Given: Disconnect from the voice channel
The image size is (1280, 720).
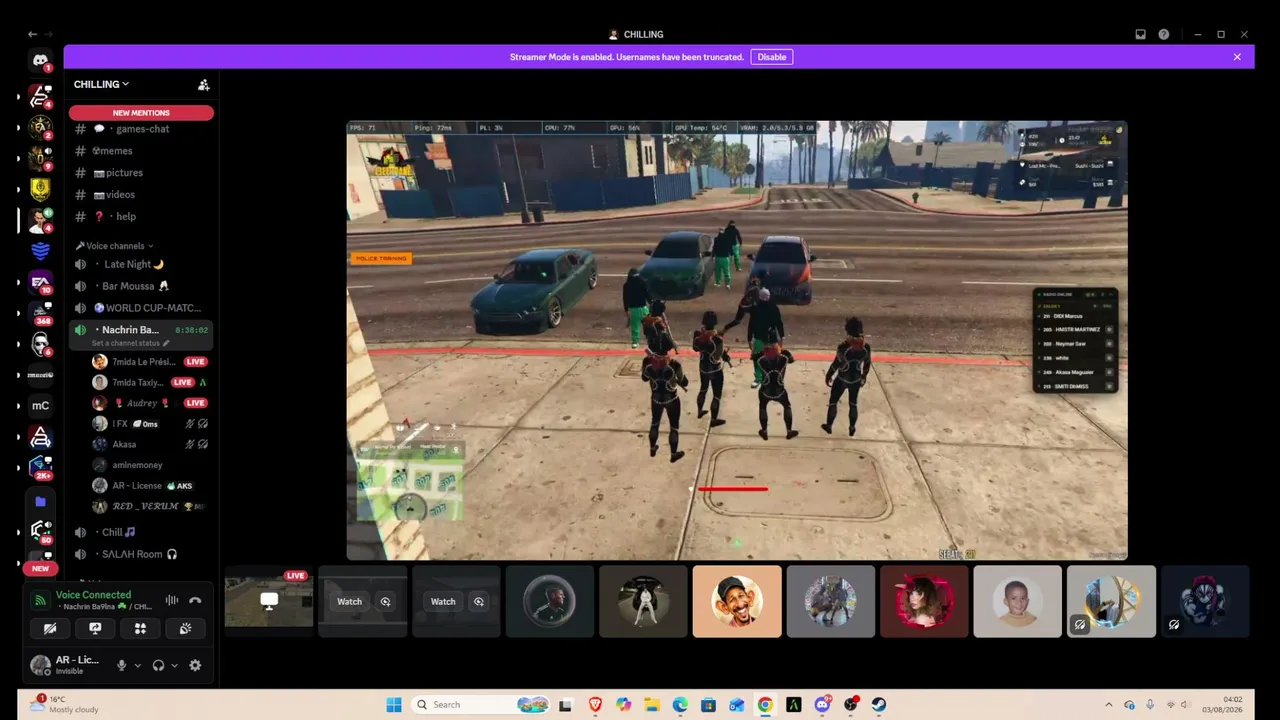Looking at the screenshot, I should (195, 600).
